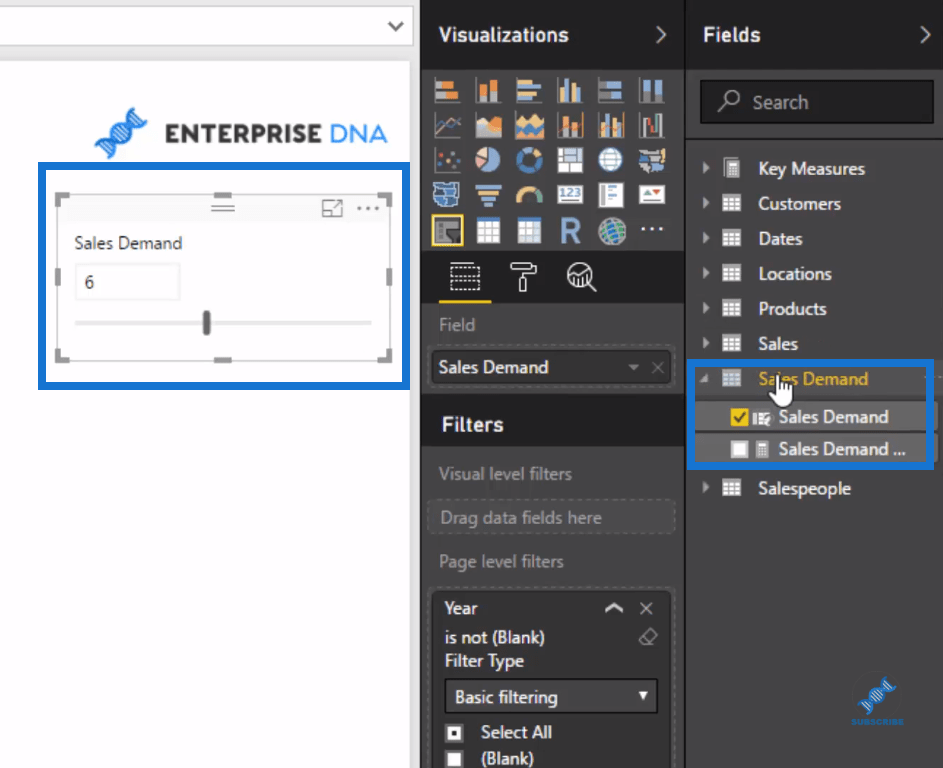Expand the Key Measures table
This screenshot has width=943, height=768.
(x=706, y=168)
